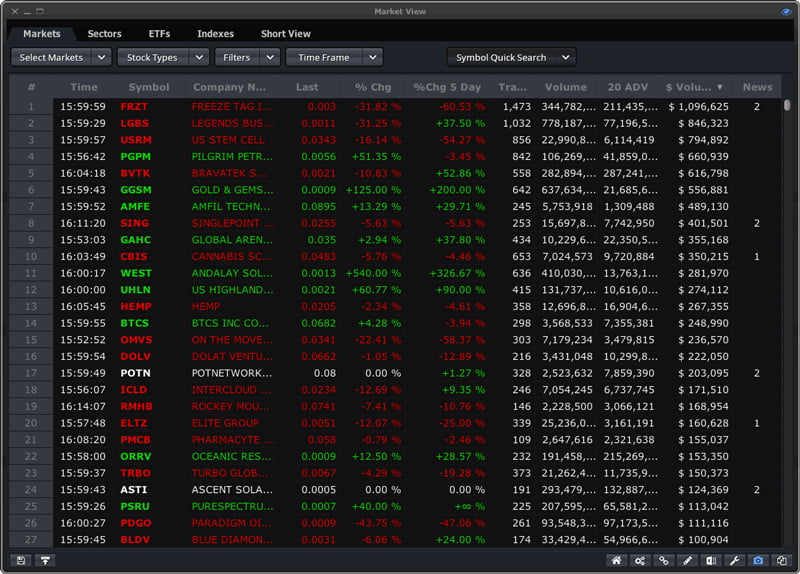Screen dimensions: 800x574
Task: Switch to the Short View tab
Action: click(285, 34)
